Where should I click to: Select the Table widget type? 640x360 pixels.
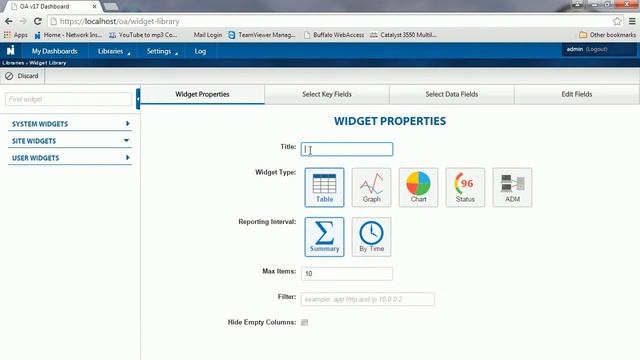pyautogui.click(x=324, y=187)
